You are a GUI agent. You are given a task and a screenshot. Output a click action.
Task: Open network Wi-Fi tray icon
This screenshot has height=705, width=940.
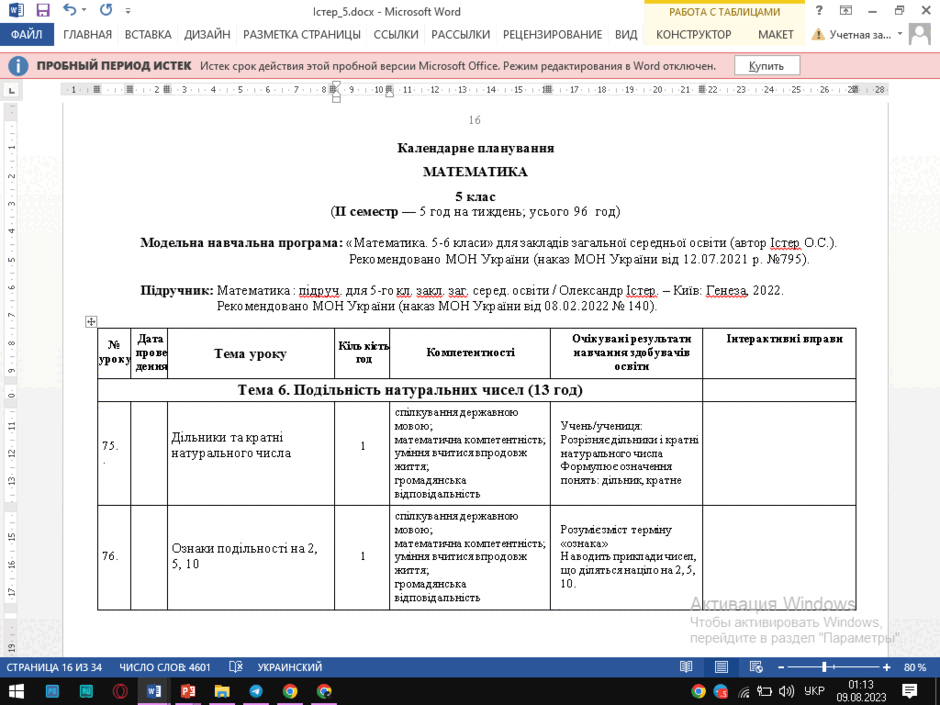click(x=744, y=692)
